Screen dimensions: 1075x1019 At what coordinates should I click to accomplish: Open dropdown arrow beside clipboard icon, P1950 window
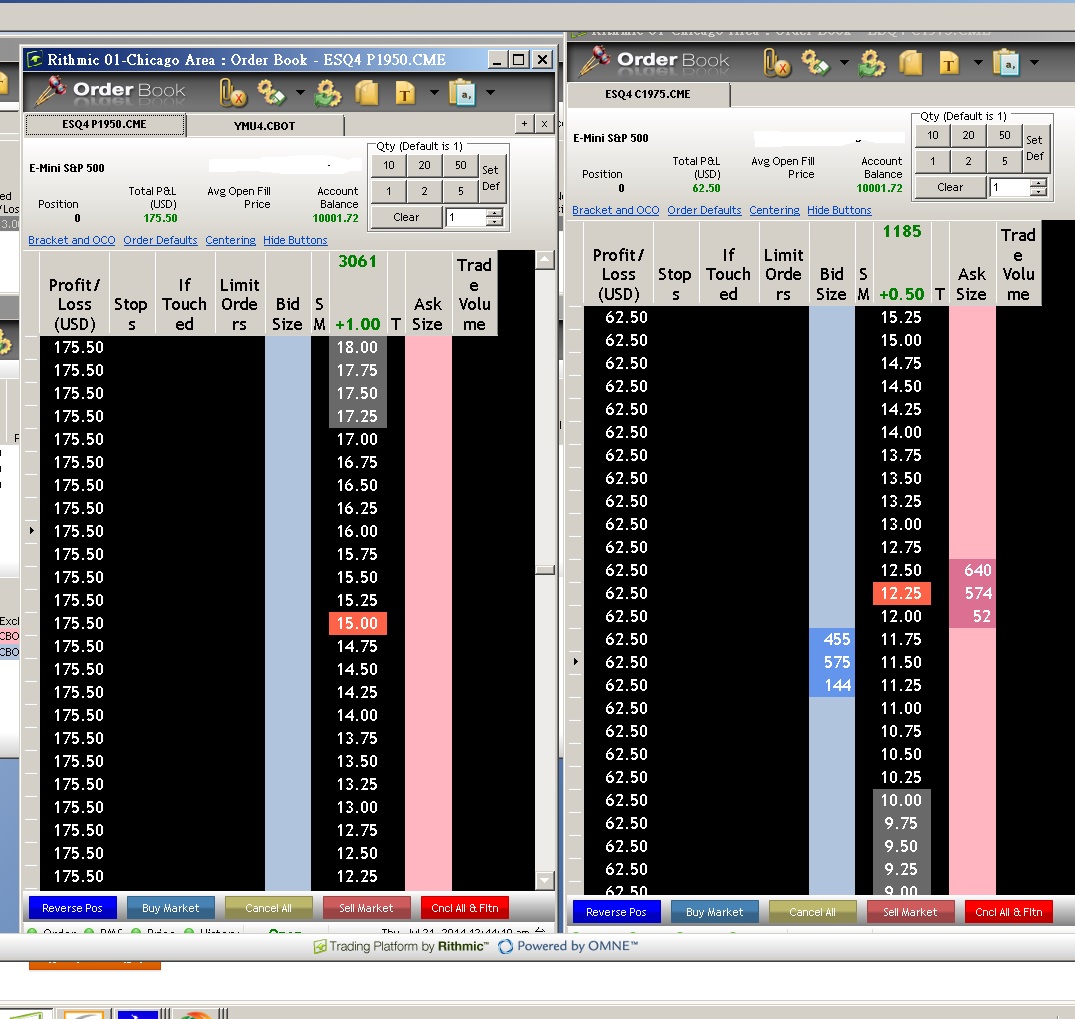(490, 92)
